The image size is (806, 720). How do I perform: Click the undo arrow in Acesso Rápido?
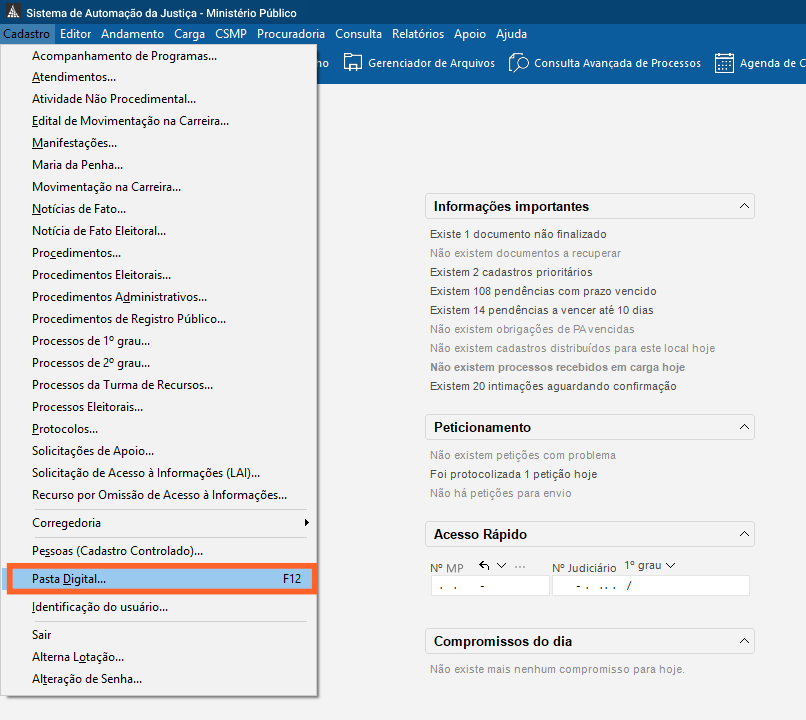point(485,565)
